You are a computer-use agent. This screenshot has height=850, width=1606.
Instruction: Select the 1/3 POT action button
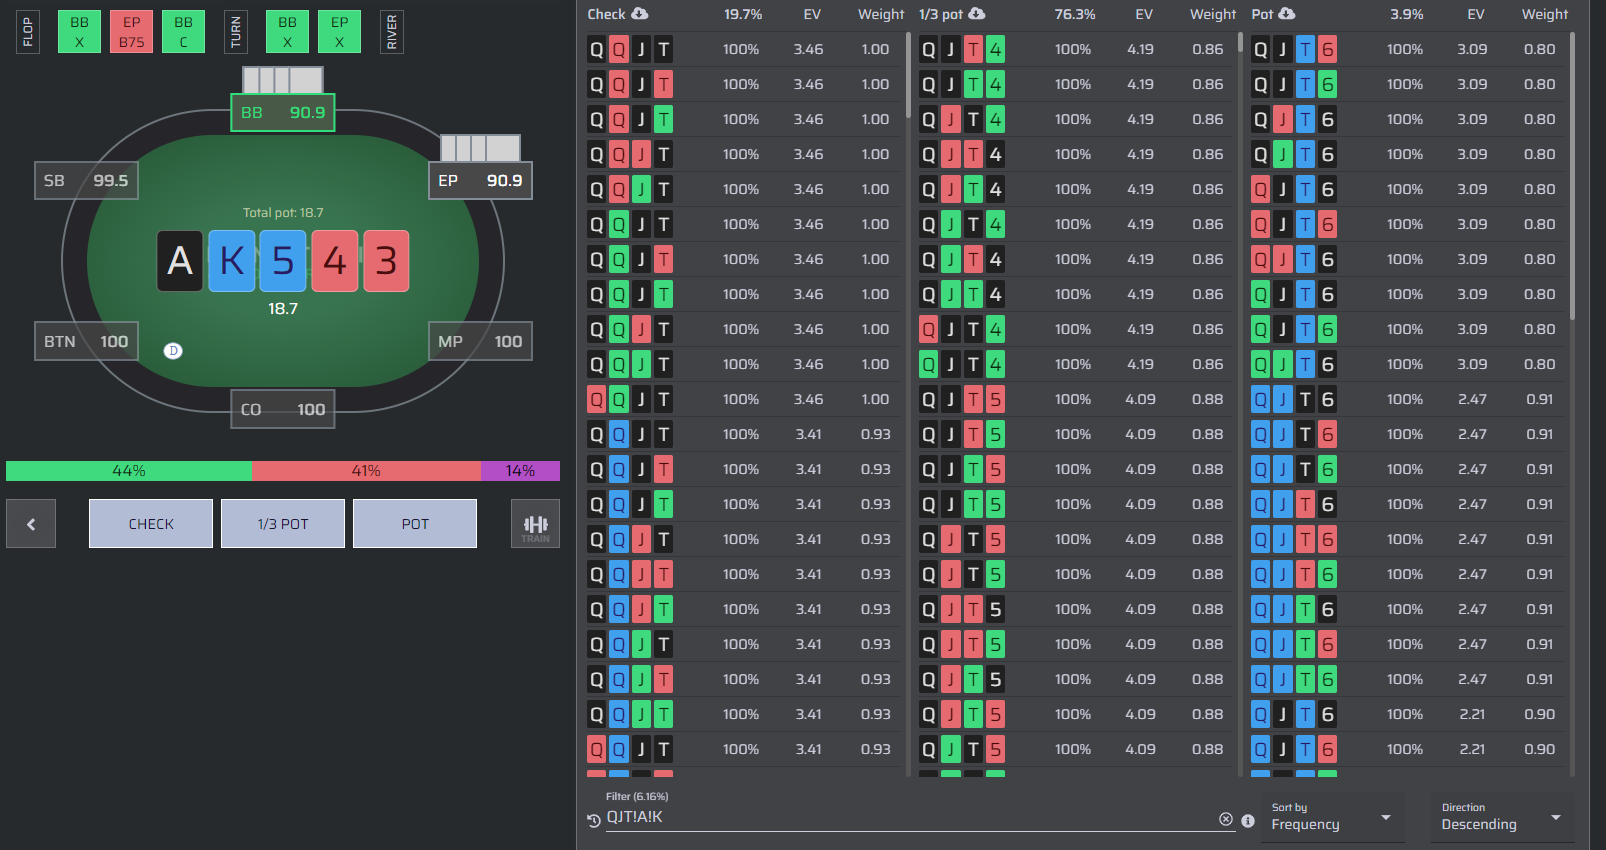[x=283, y=524]
